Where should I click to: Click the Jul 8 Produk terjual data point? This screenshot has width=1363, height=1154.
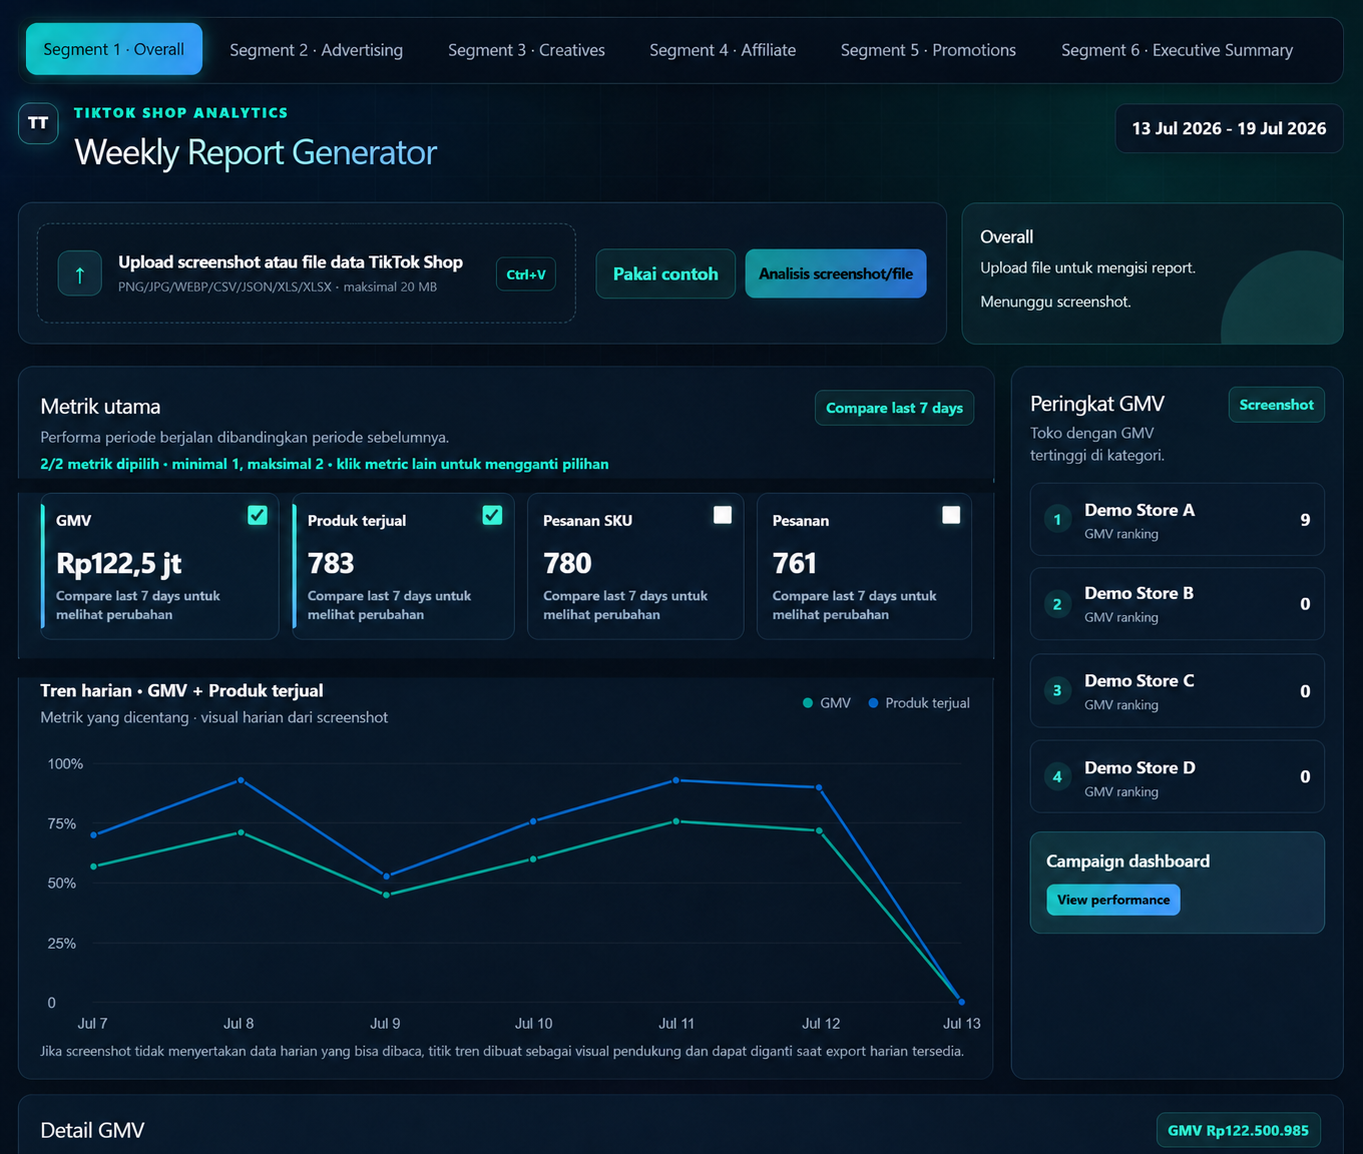pyautogui.click(x=240, y=780)
